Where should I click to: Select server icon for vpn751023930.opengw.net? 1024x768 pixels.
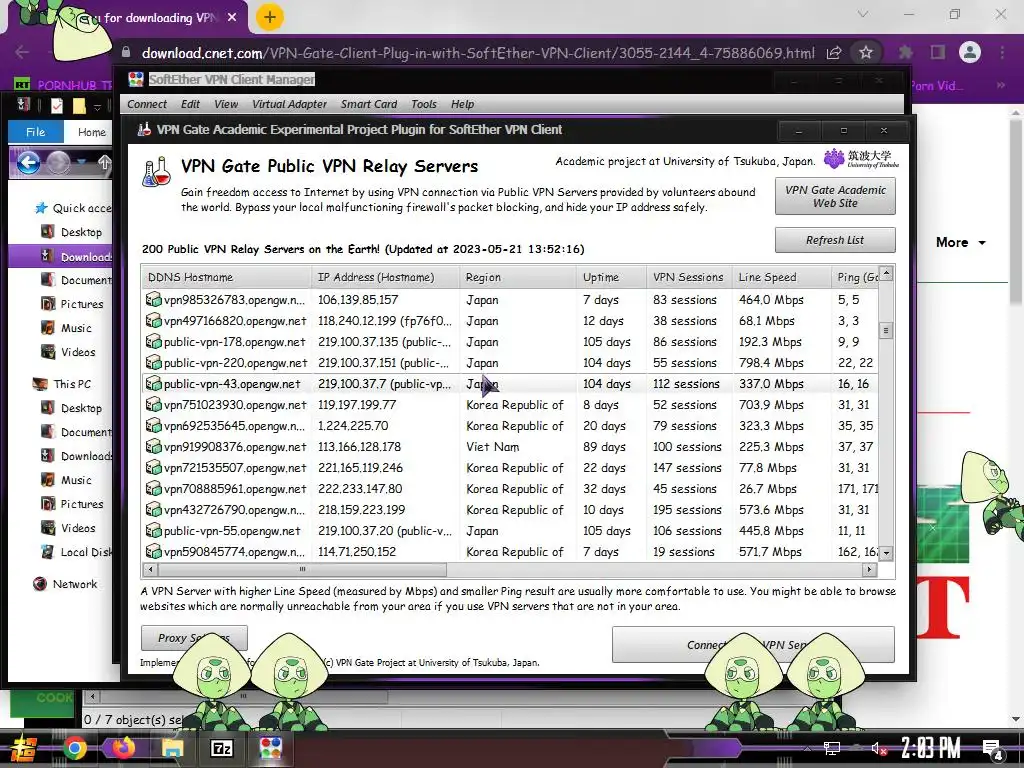tap(153, 404)
